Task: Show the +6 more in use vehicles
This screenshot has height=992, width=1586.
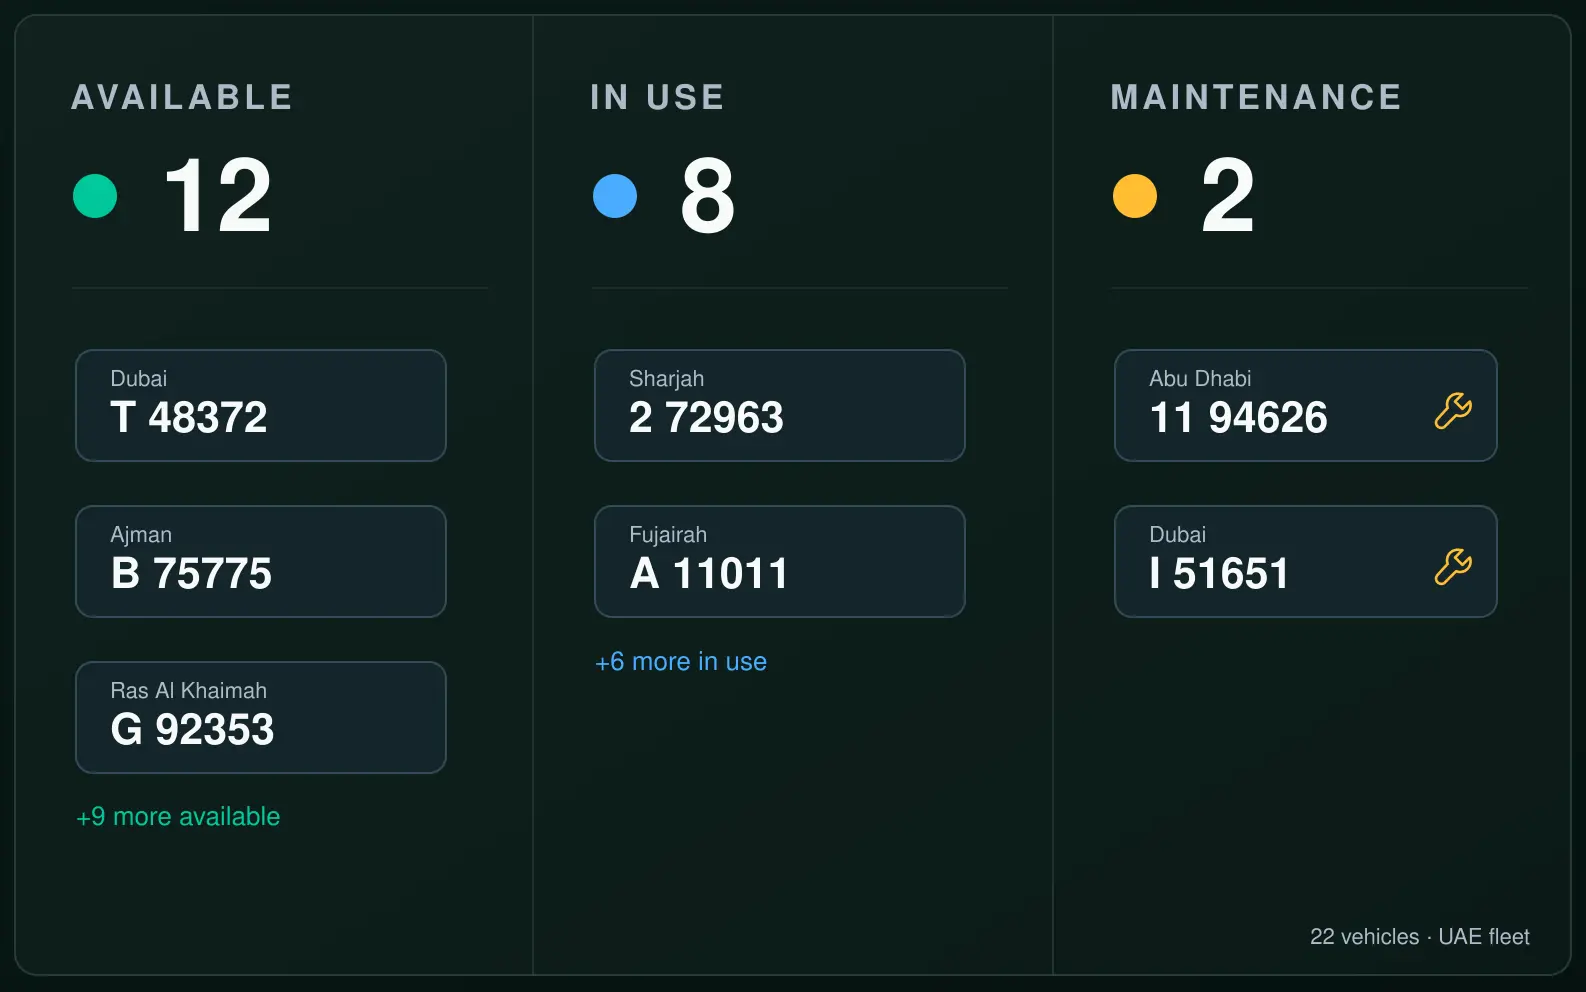Action: (x=681, y=662)
